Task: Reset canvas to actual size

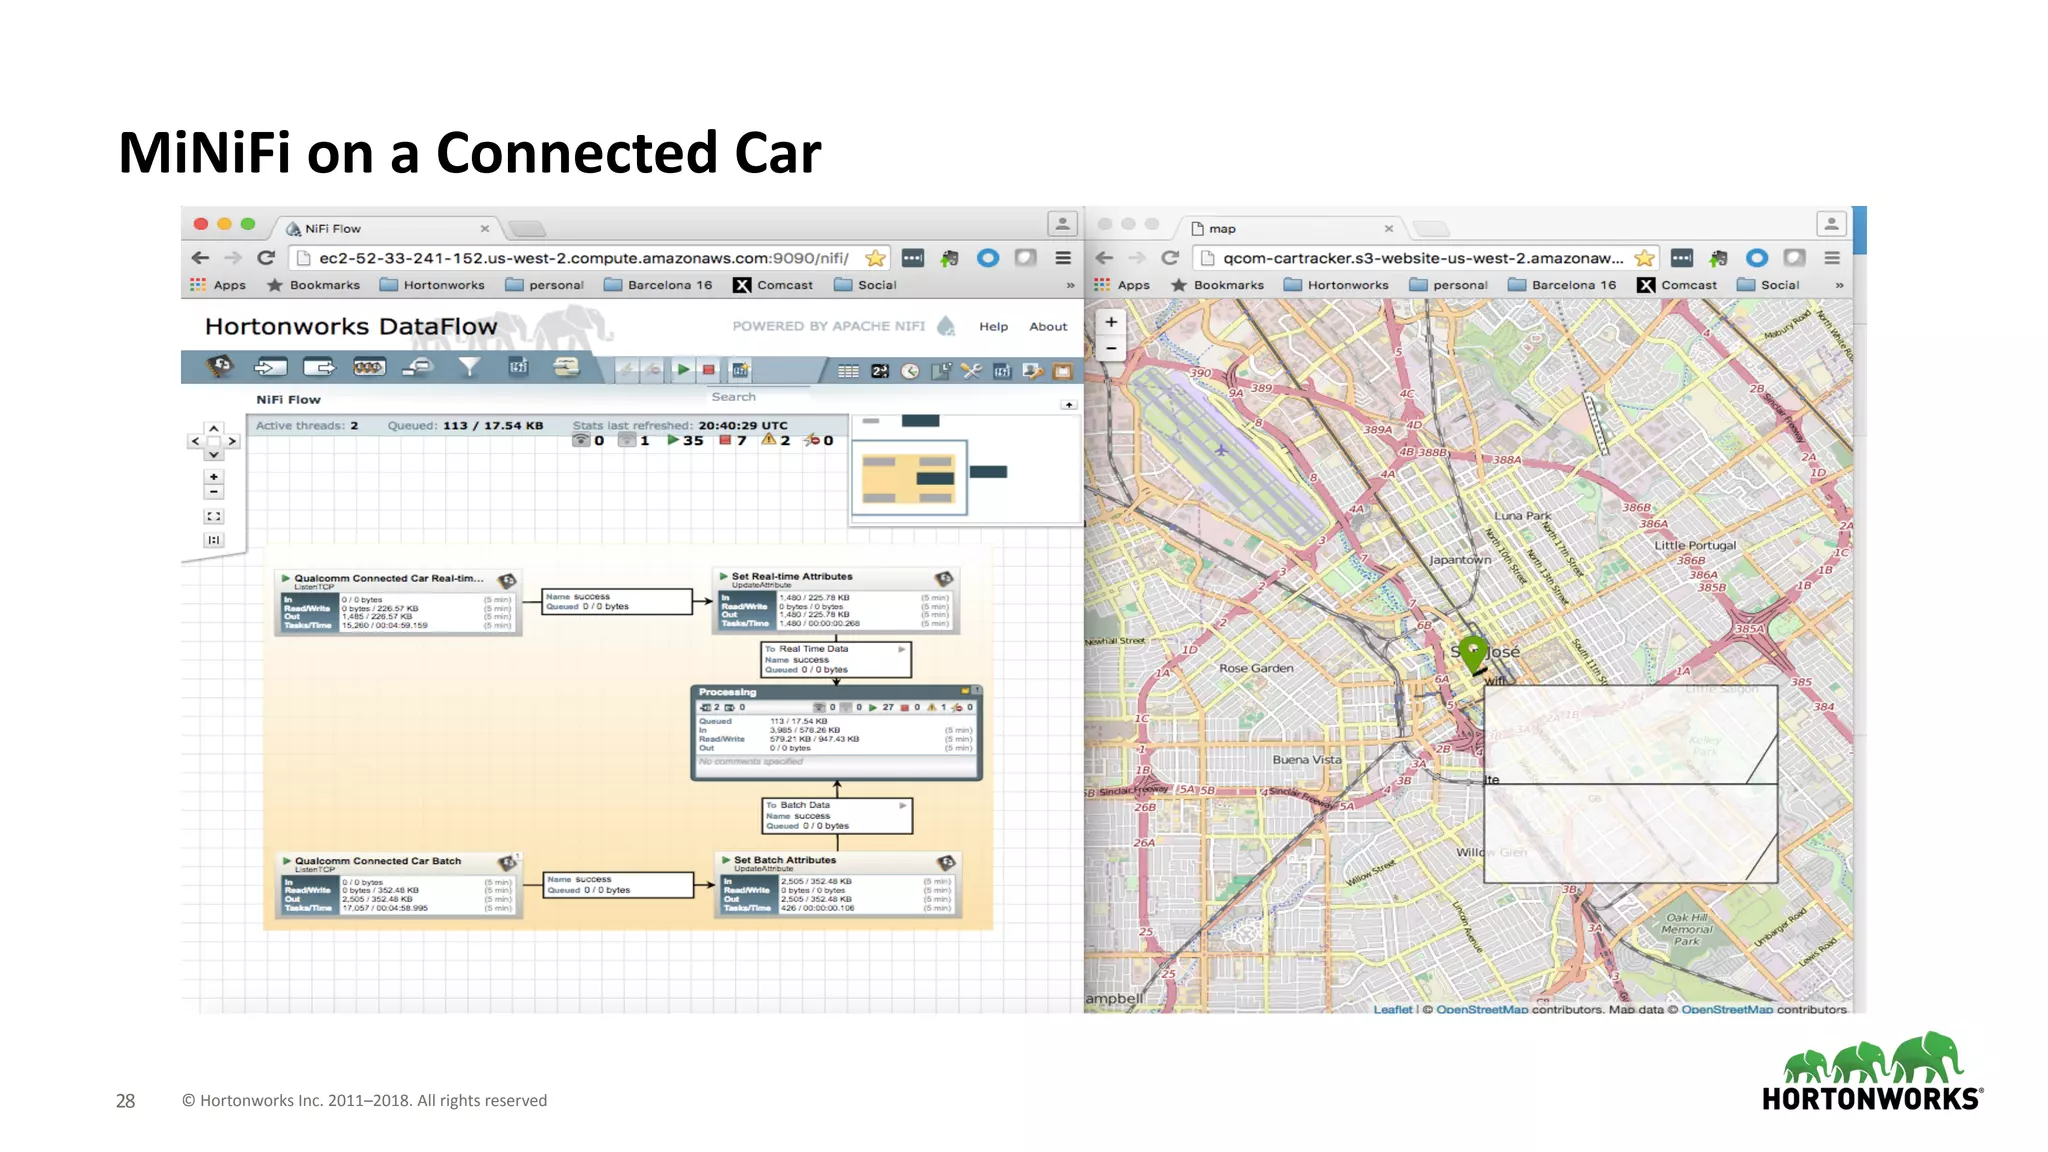Action: tap(213, 540)
